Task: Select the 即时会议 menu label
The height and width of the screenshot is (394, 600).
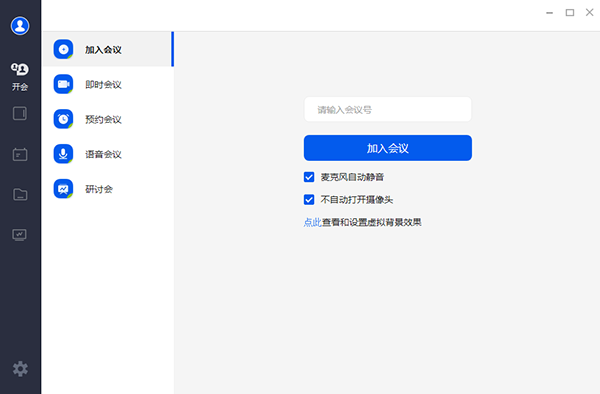Action: click(103, 85)
